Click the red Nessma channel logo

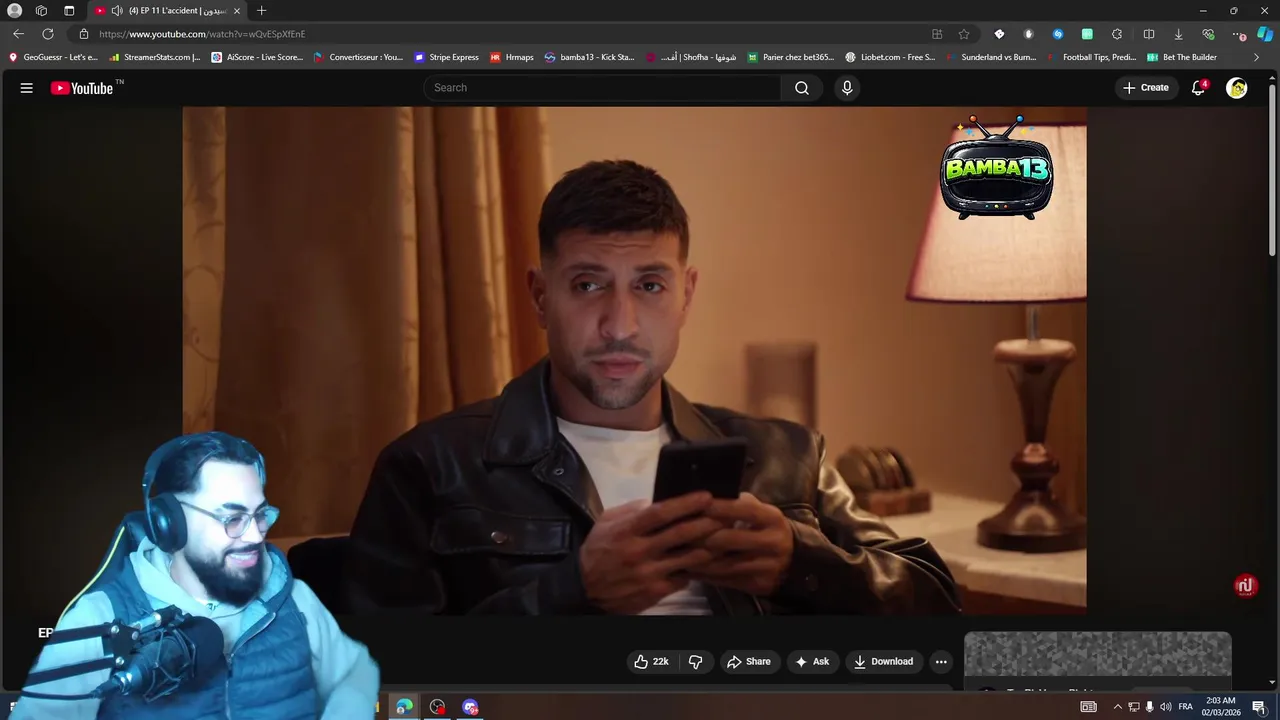pyautogui.click(x=1245, y=586)
